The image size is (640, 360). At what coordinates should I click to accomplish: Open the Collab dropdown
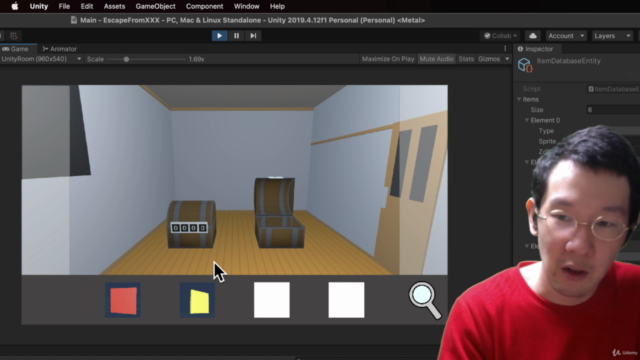coord(500,36)
